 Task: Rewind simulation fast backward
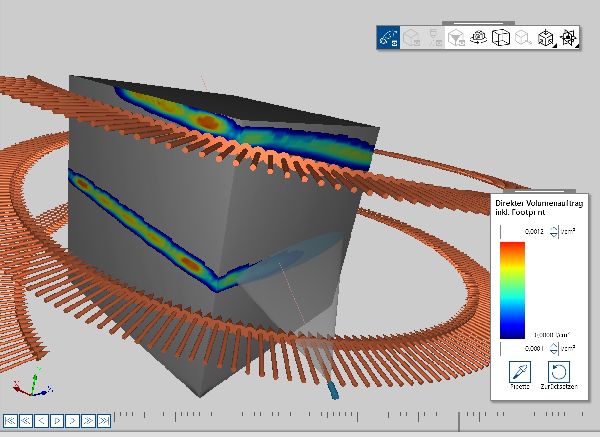coord(25,421)
